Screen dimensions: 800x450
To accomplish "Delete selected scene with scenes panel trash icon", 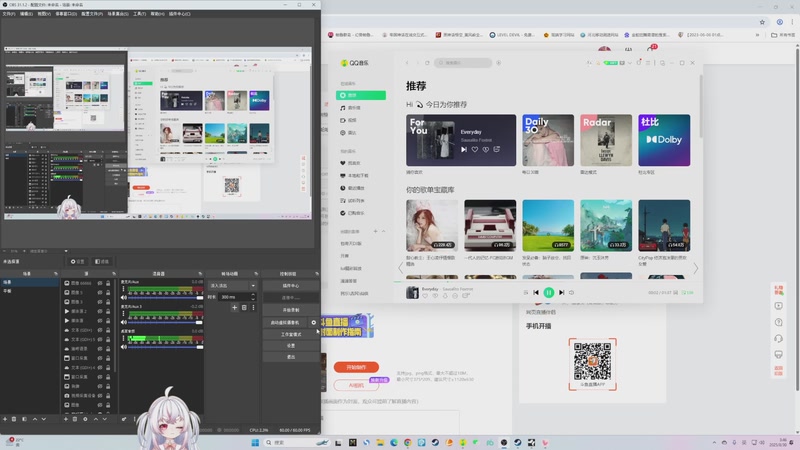I will click(x=14, y=419).
